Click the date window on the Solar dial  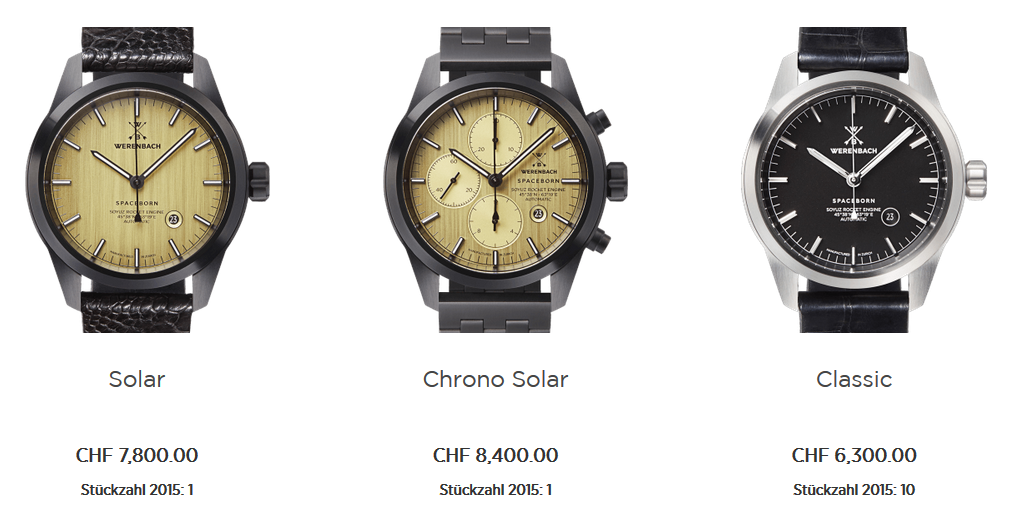coord(173,219)
